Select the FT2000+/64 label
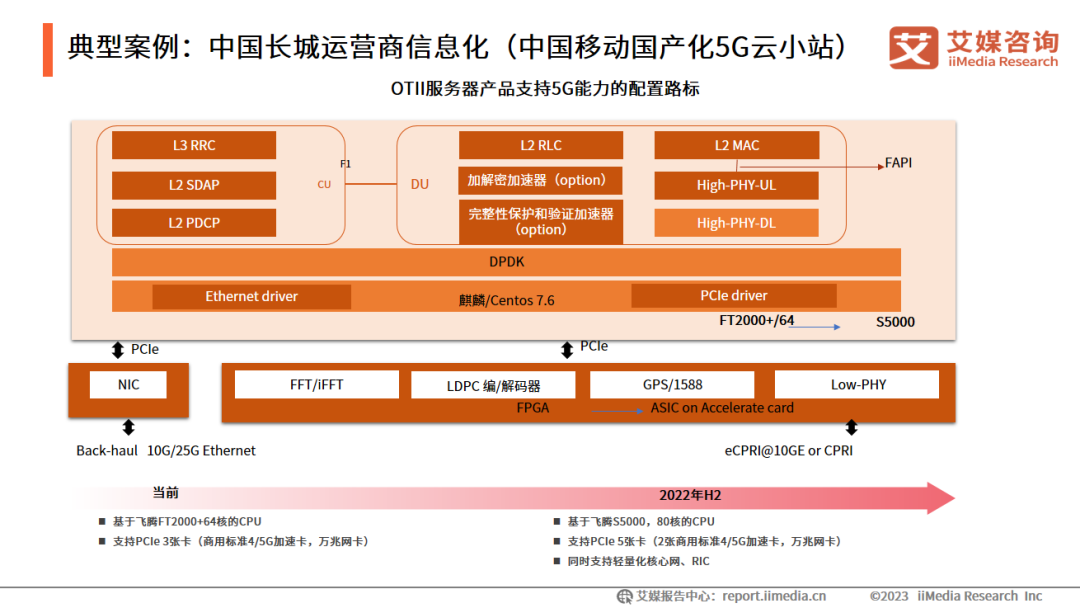The image size is (1080, 608). point(756,320)
